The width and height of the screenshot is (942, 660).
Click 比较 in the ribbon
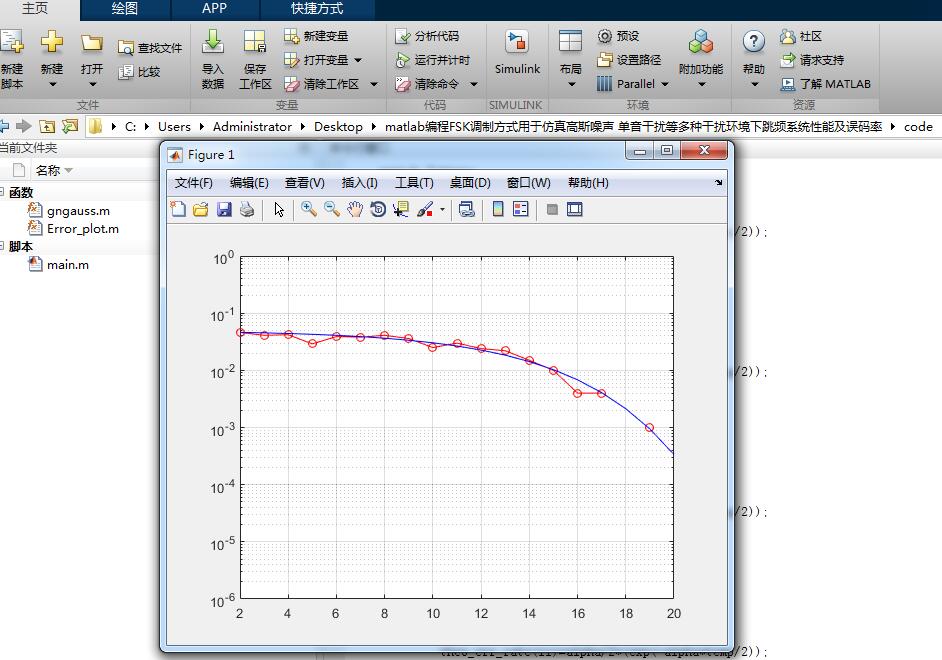[139, 72]
